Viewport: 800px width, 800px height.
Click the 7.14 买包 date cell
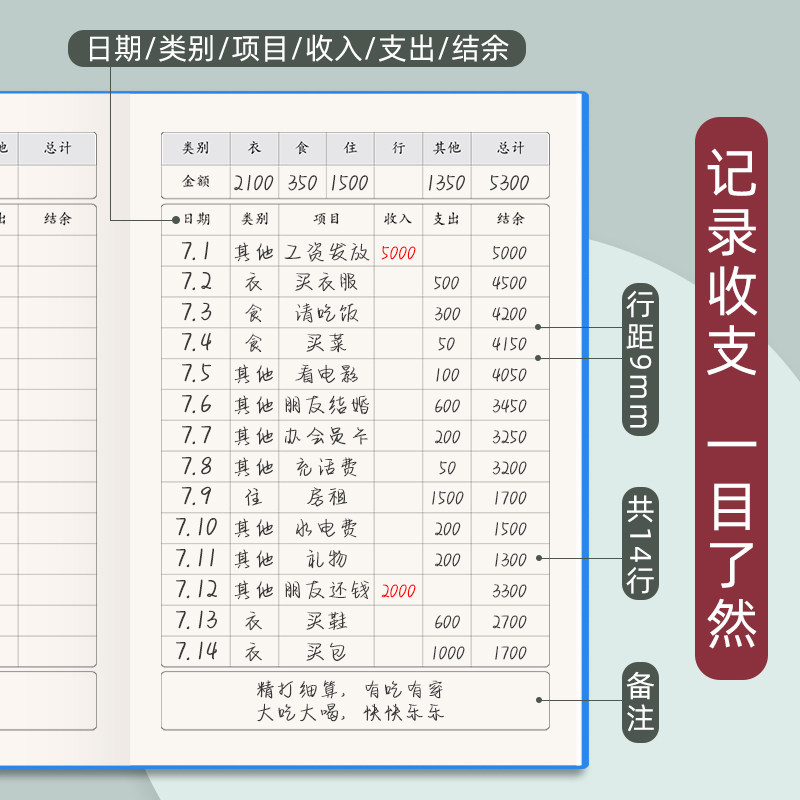pyautogui.click(x=196, y=652)
